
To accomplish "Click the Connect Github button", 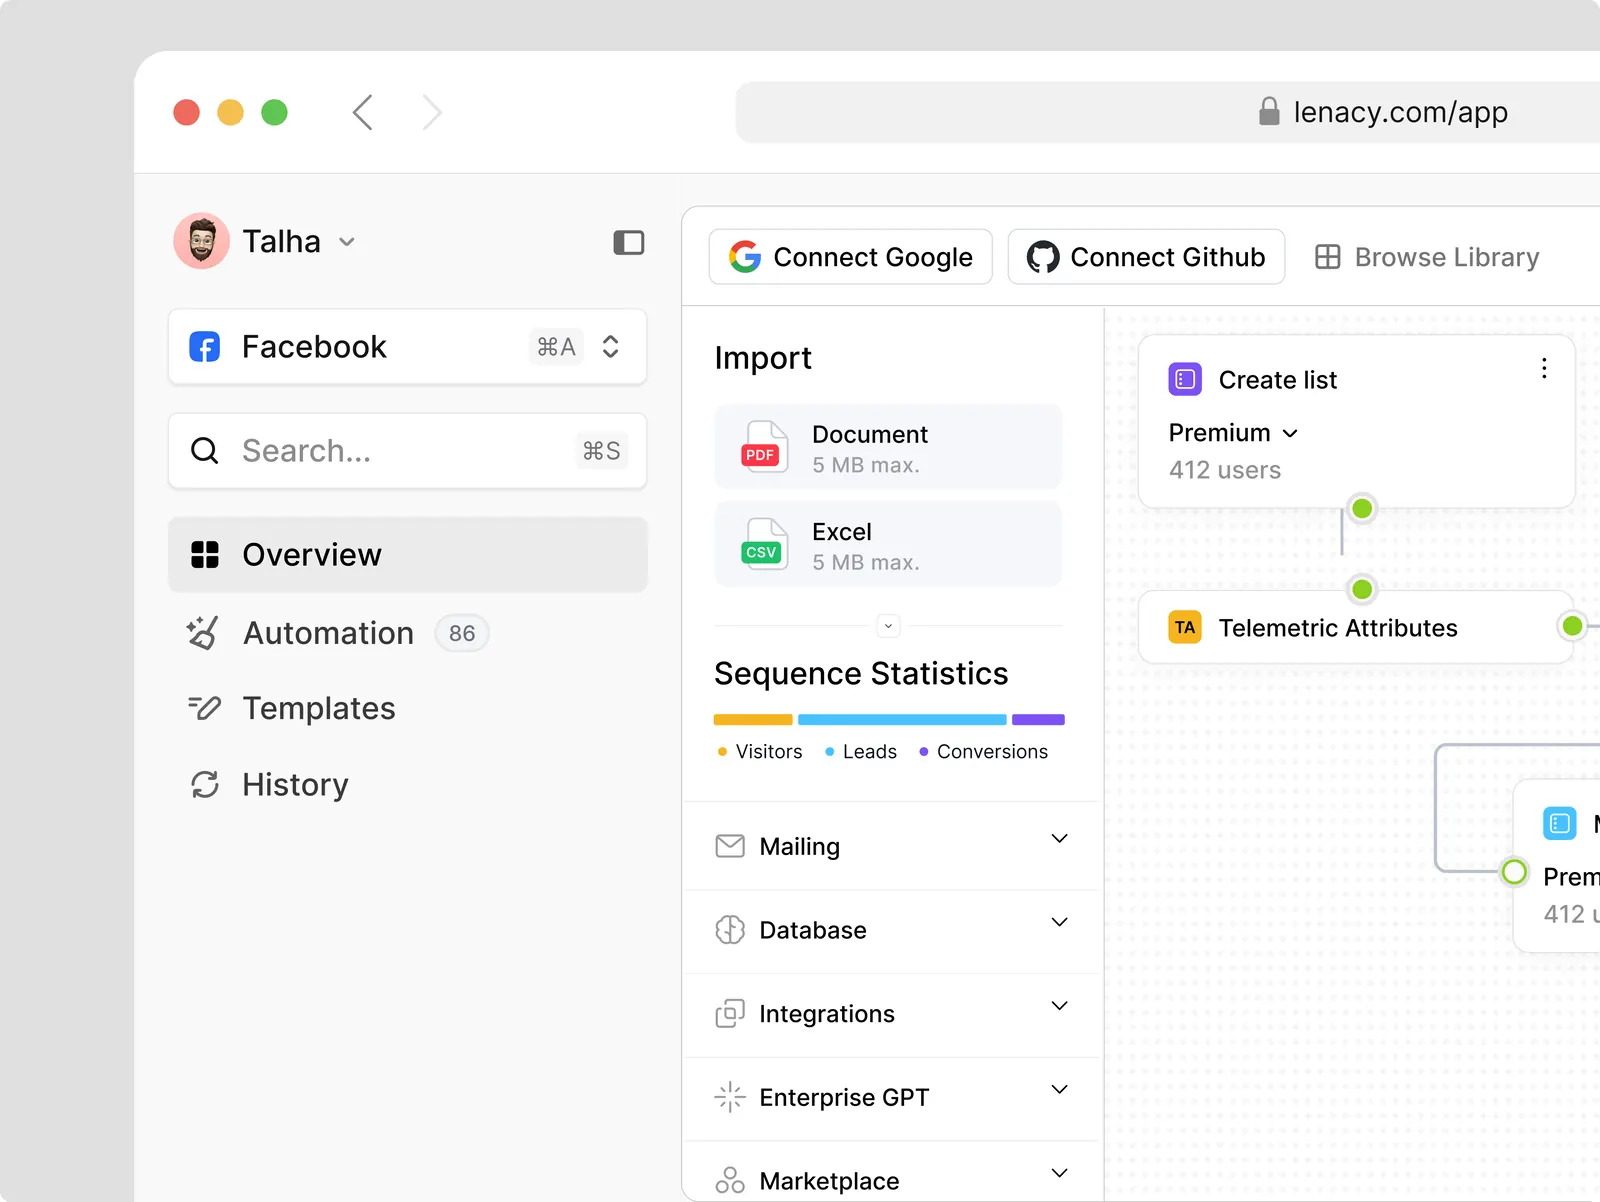I will 1146,257.
